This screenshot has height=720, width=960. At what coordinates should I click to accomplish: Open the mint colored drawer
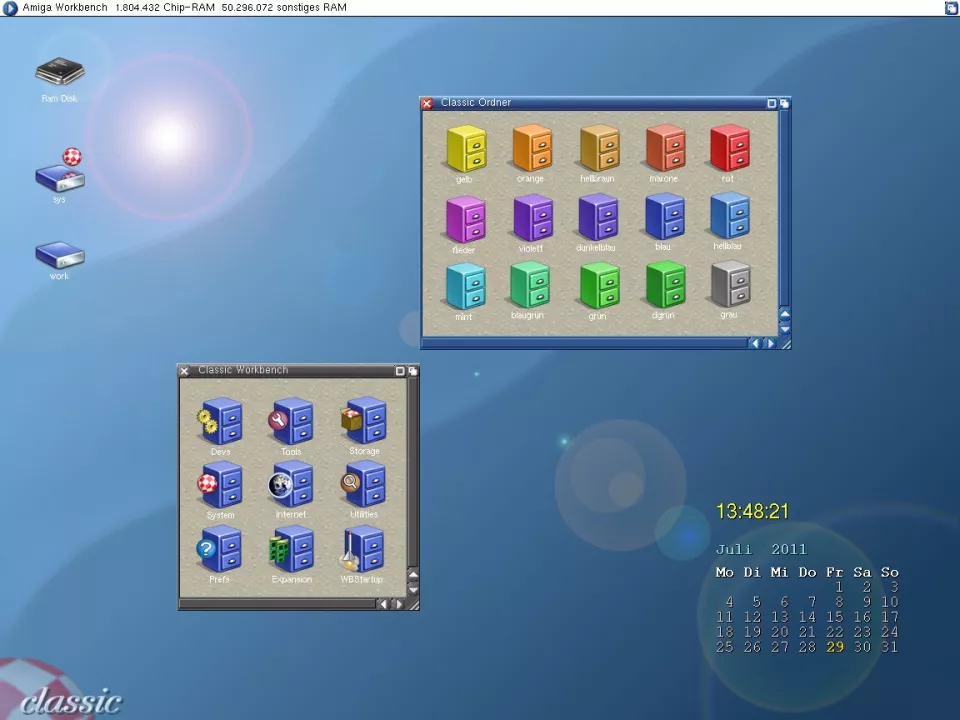[x=465, y=288]
